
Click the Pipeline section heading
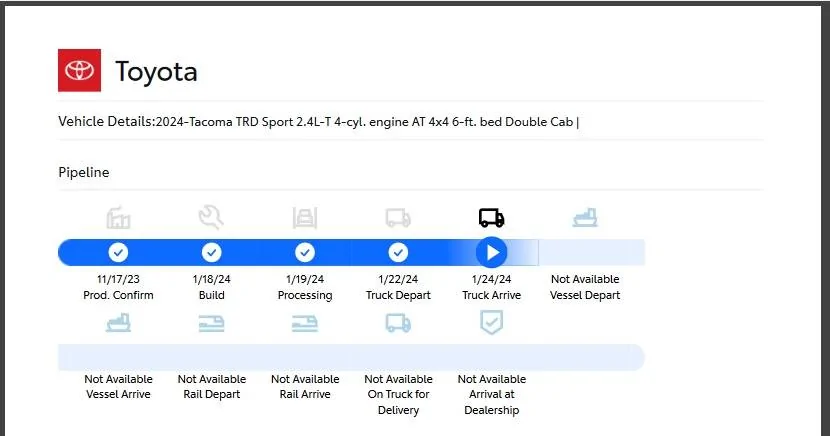coord(84,172)
